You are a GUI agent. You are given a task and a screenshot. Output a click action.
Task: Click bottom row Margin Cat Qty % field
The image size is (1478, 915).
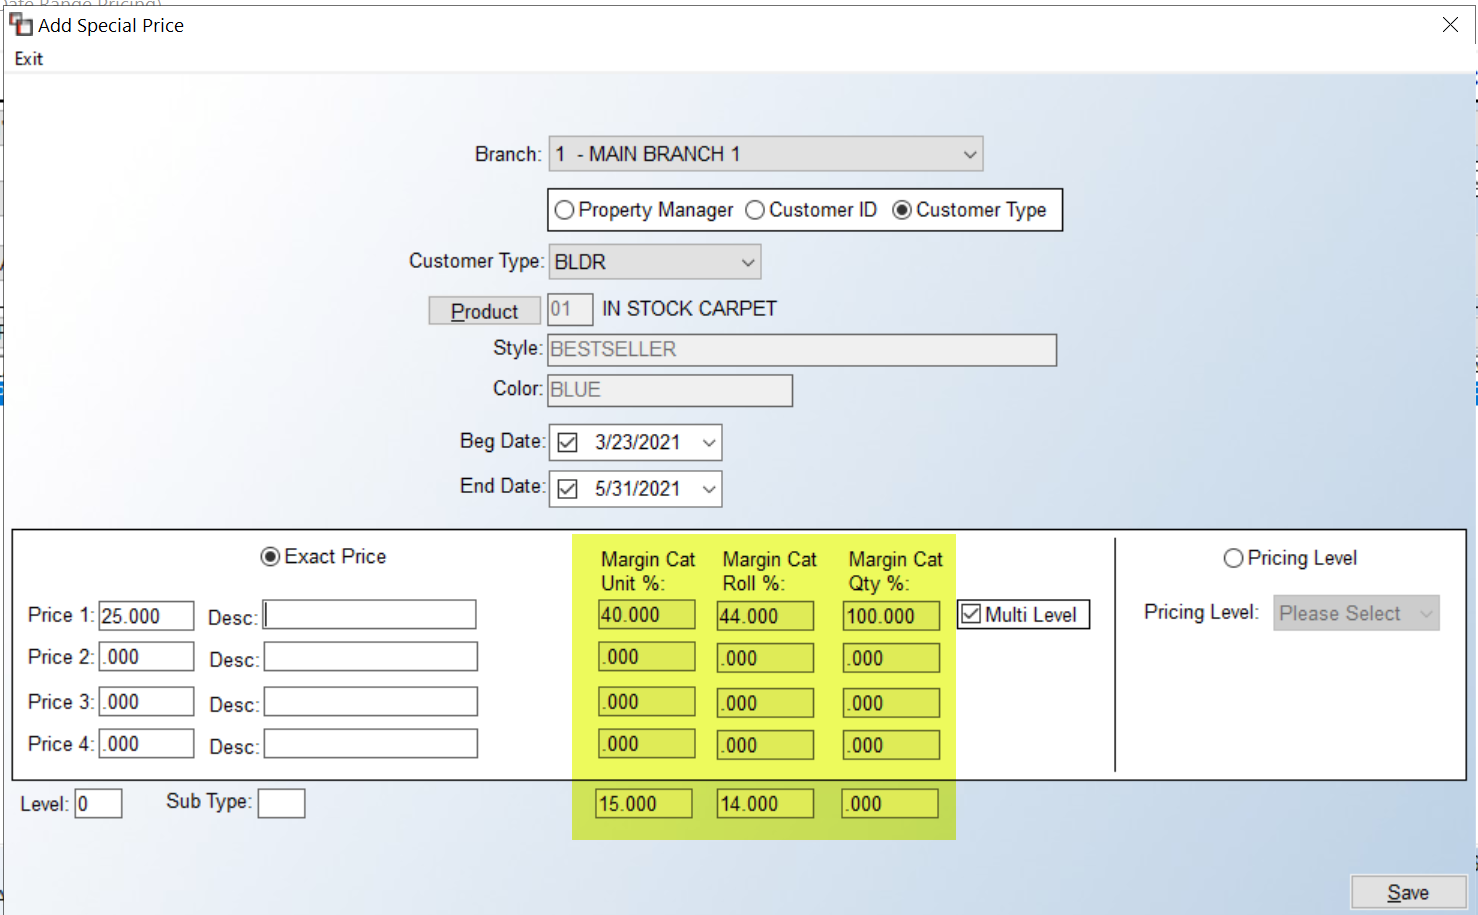[x=890, y=804]
